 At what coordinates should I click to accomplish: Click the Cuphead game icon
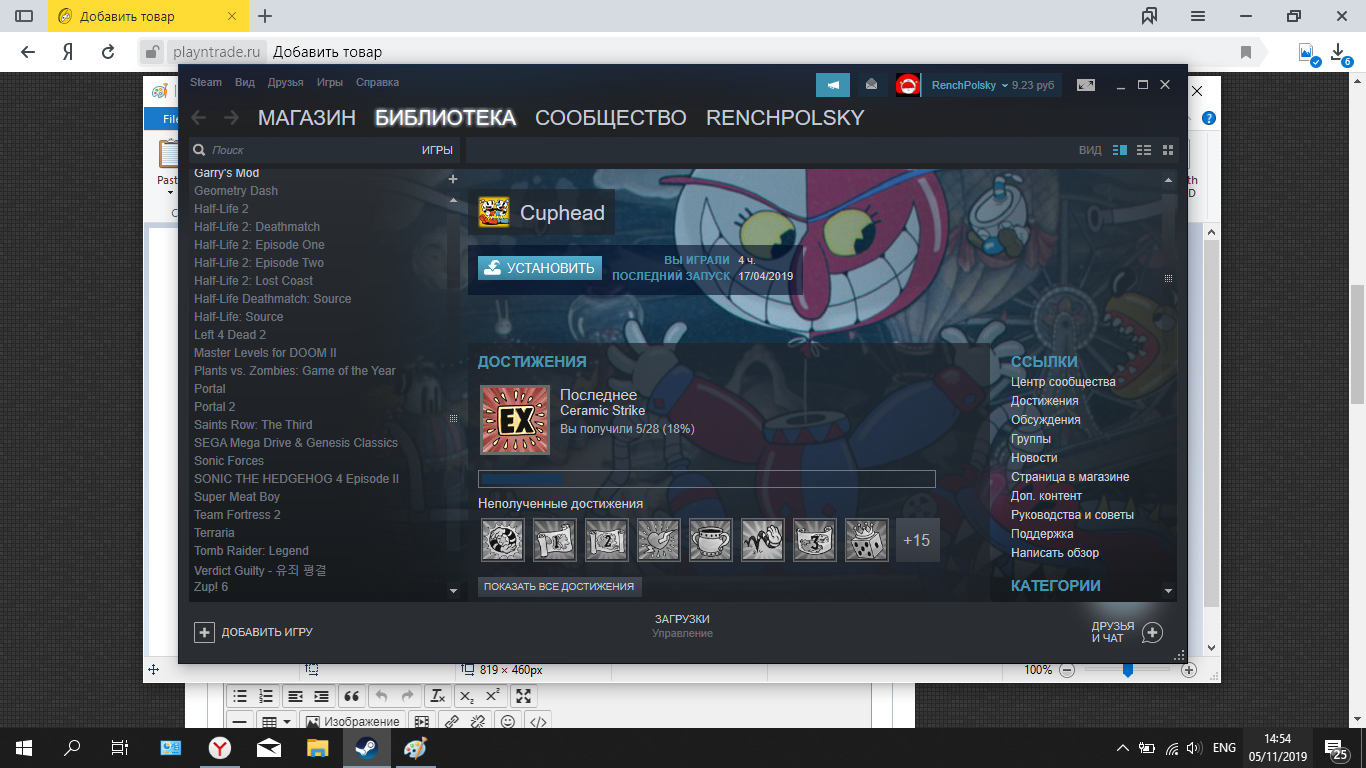click(494, 212)
